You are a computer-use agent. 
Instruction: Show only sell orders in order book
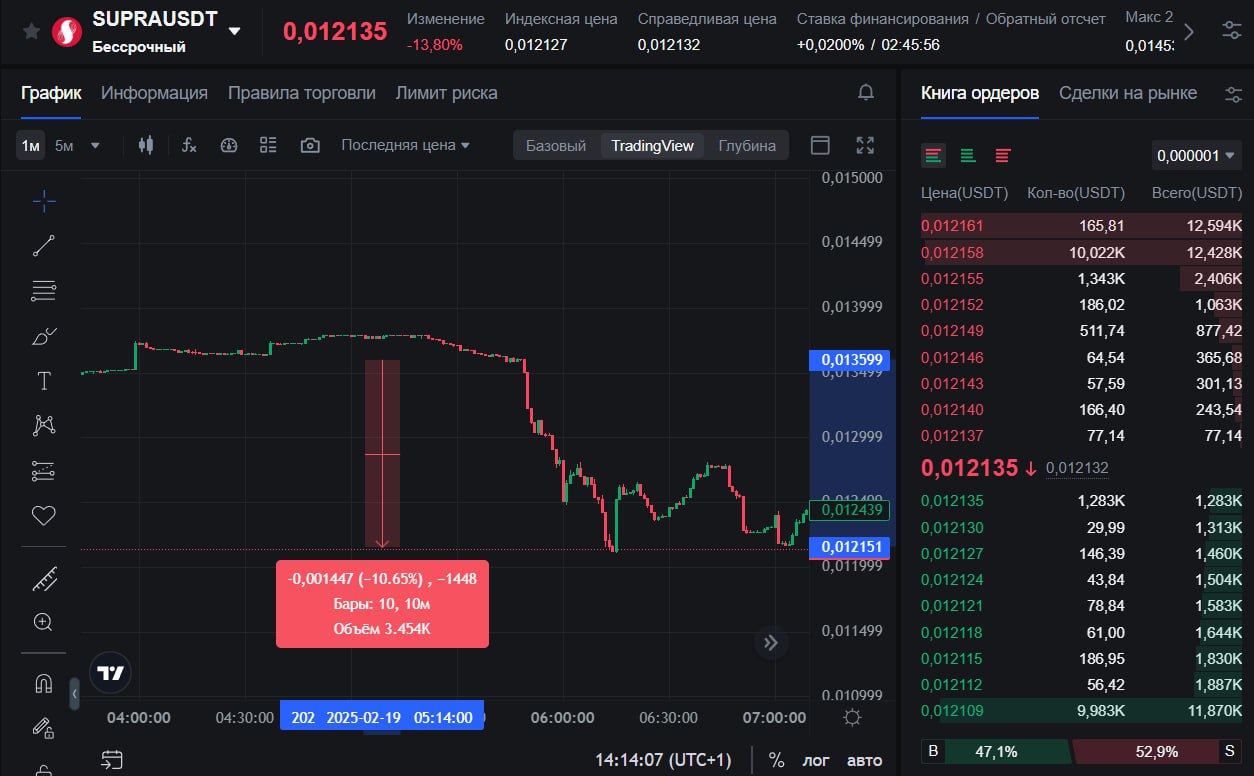point(1002,155)
